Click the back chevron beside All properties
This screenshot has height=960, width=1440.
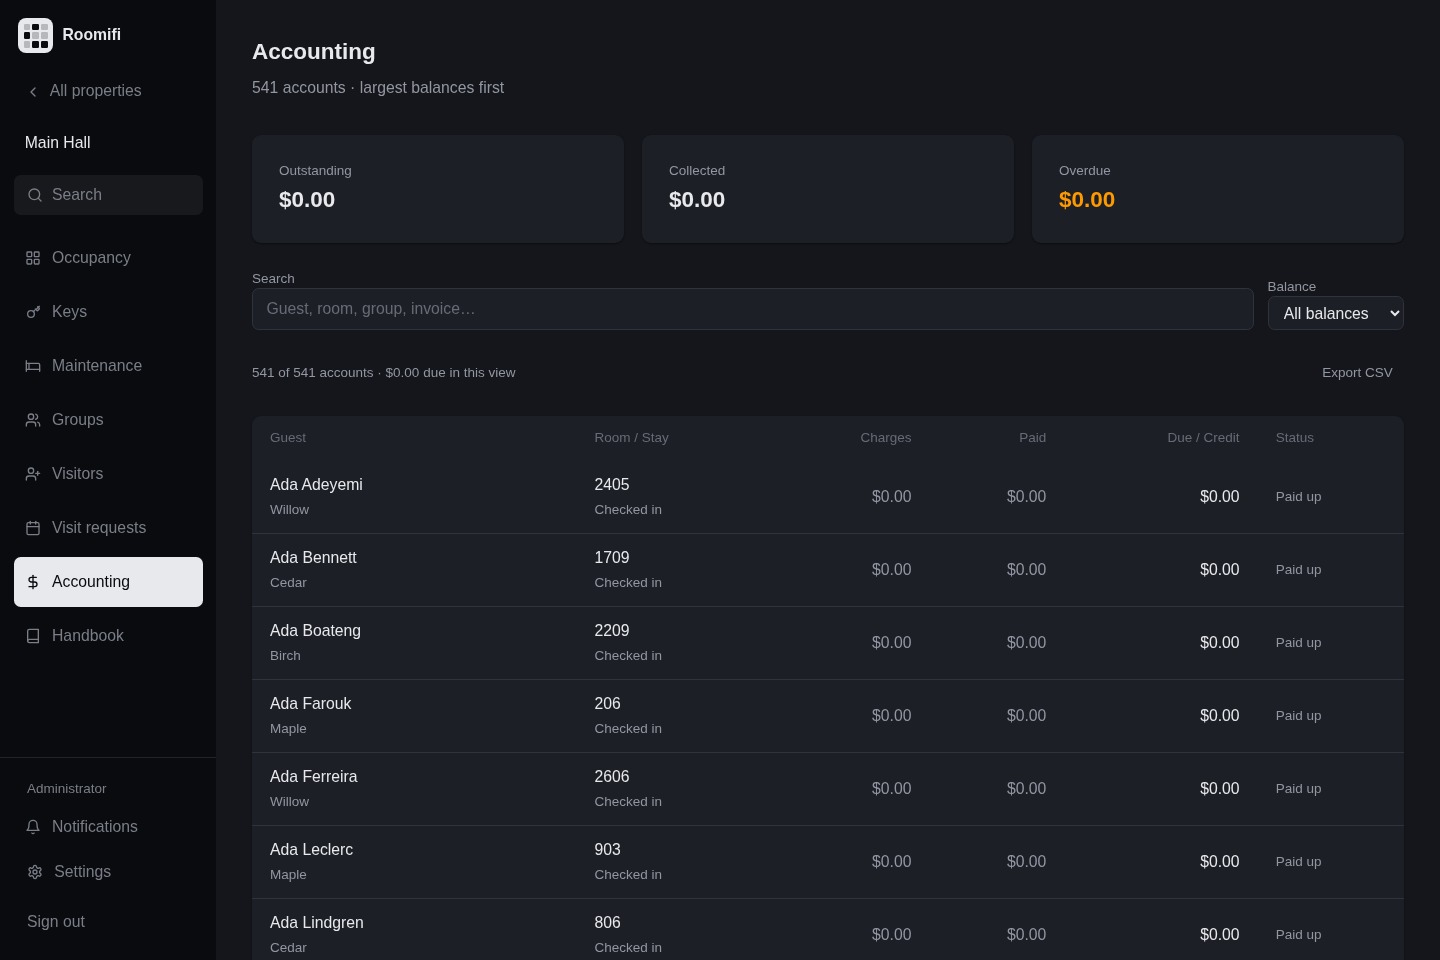tap(33, 91)
